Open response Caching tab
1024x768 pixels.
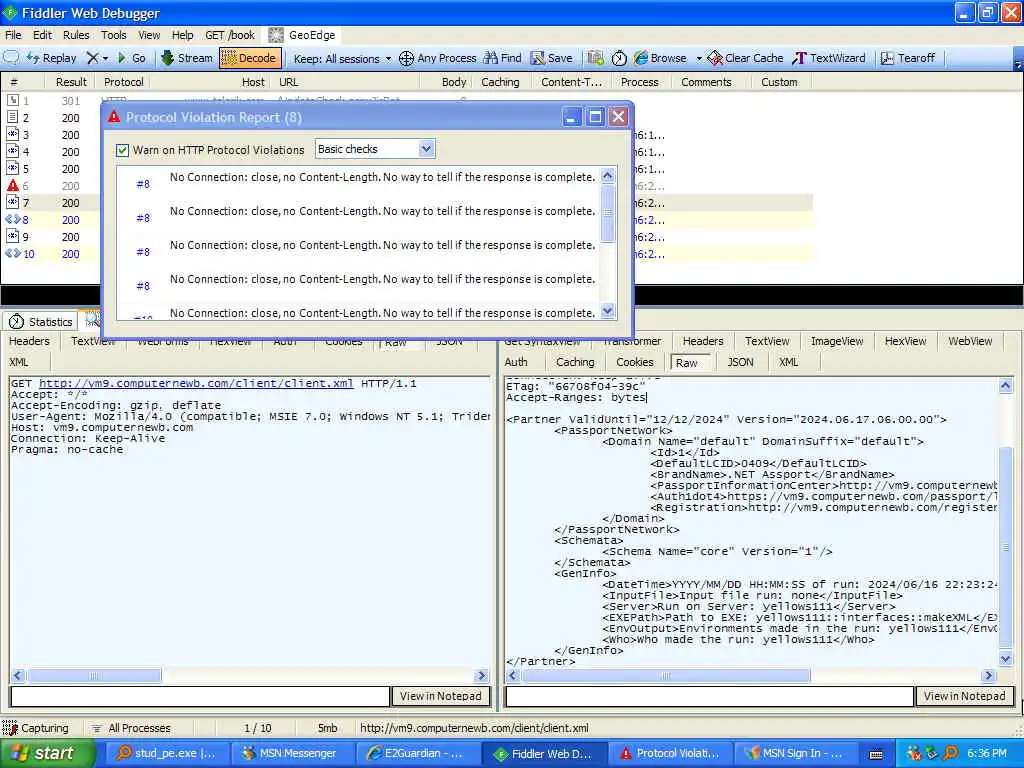tap(575, 362)
